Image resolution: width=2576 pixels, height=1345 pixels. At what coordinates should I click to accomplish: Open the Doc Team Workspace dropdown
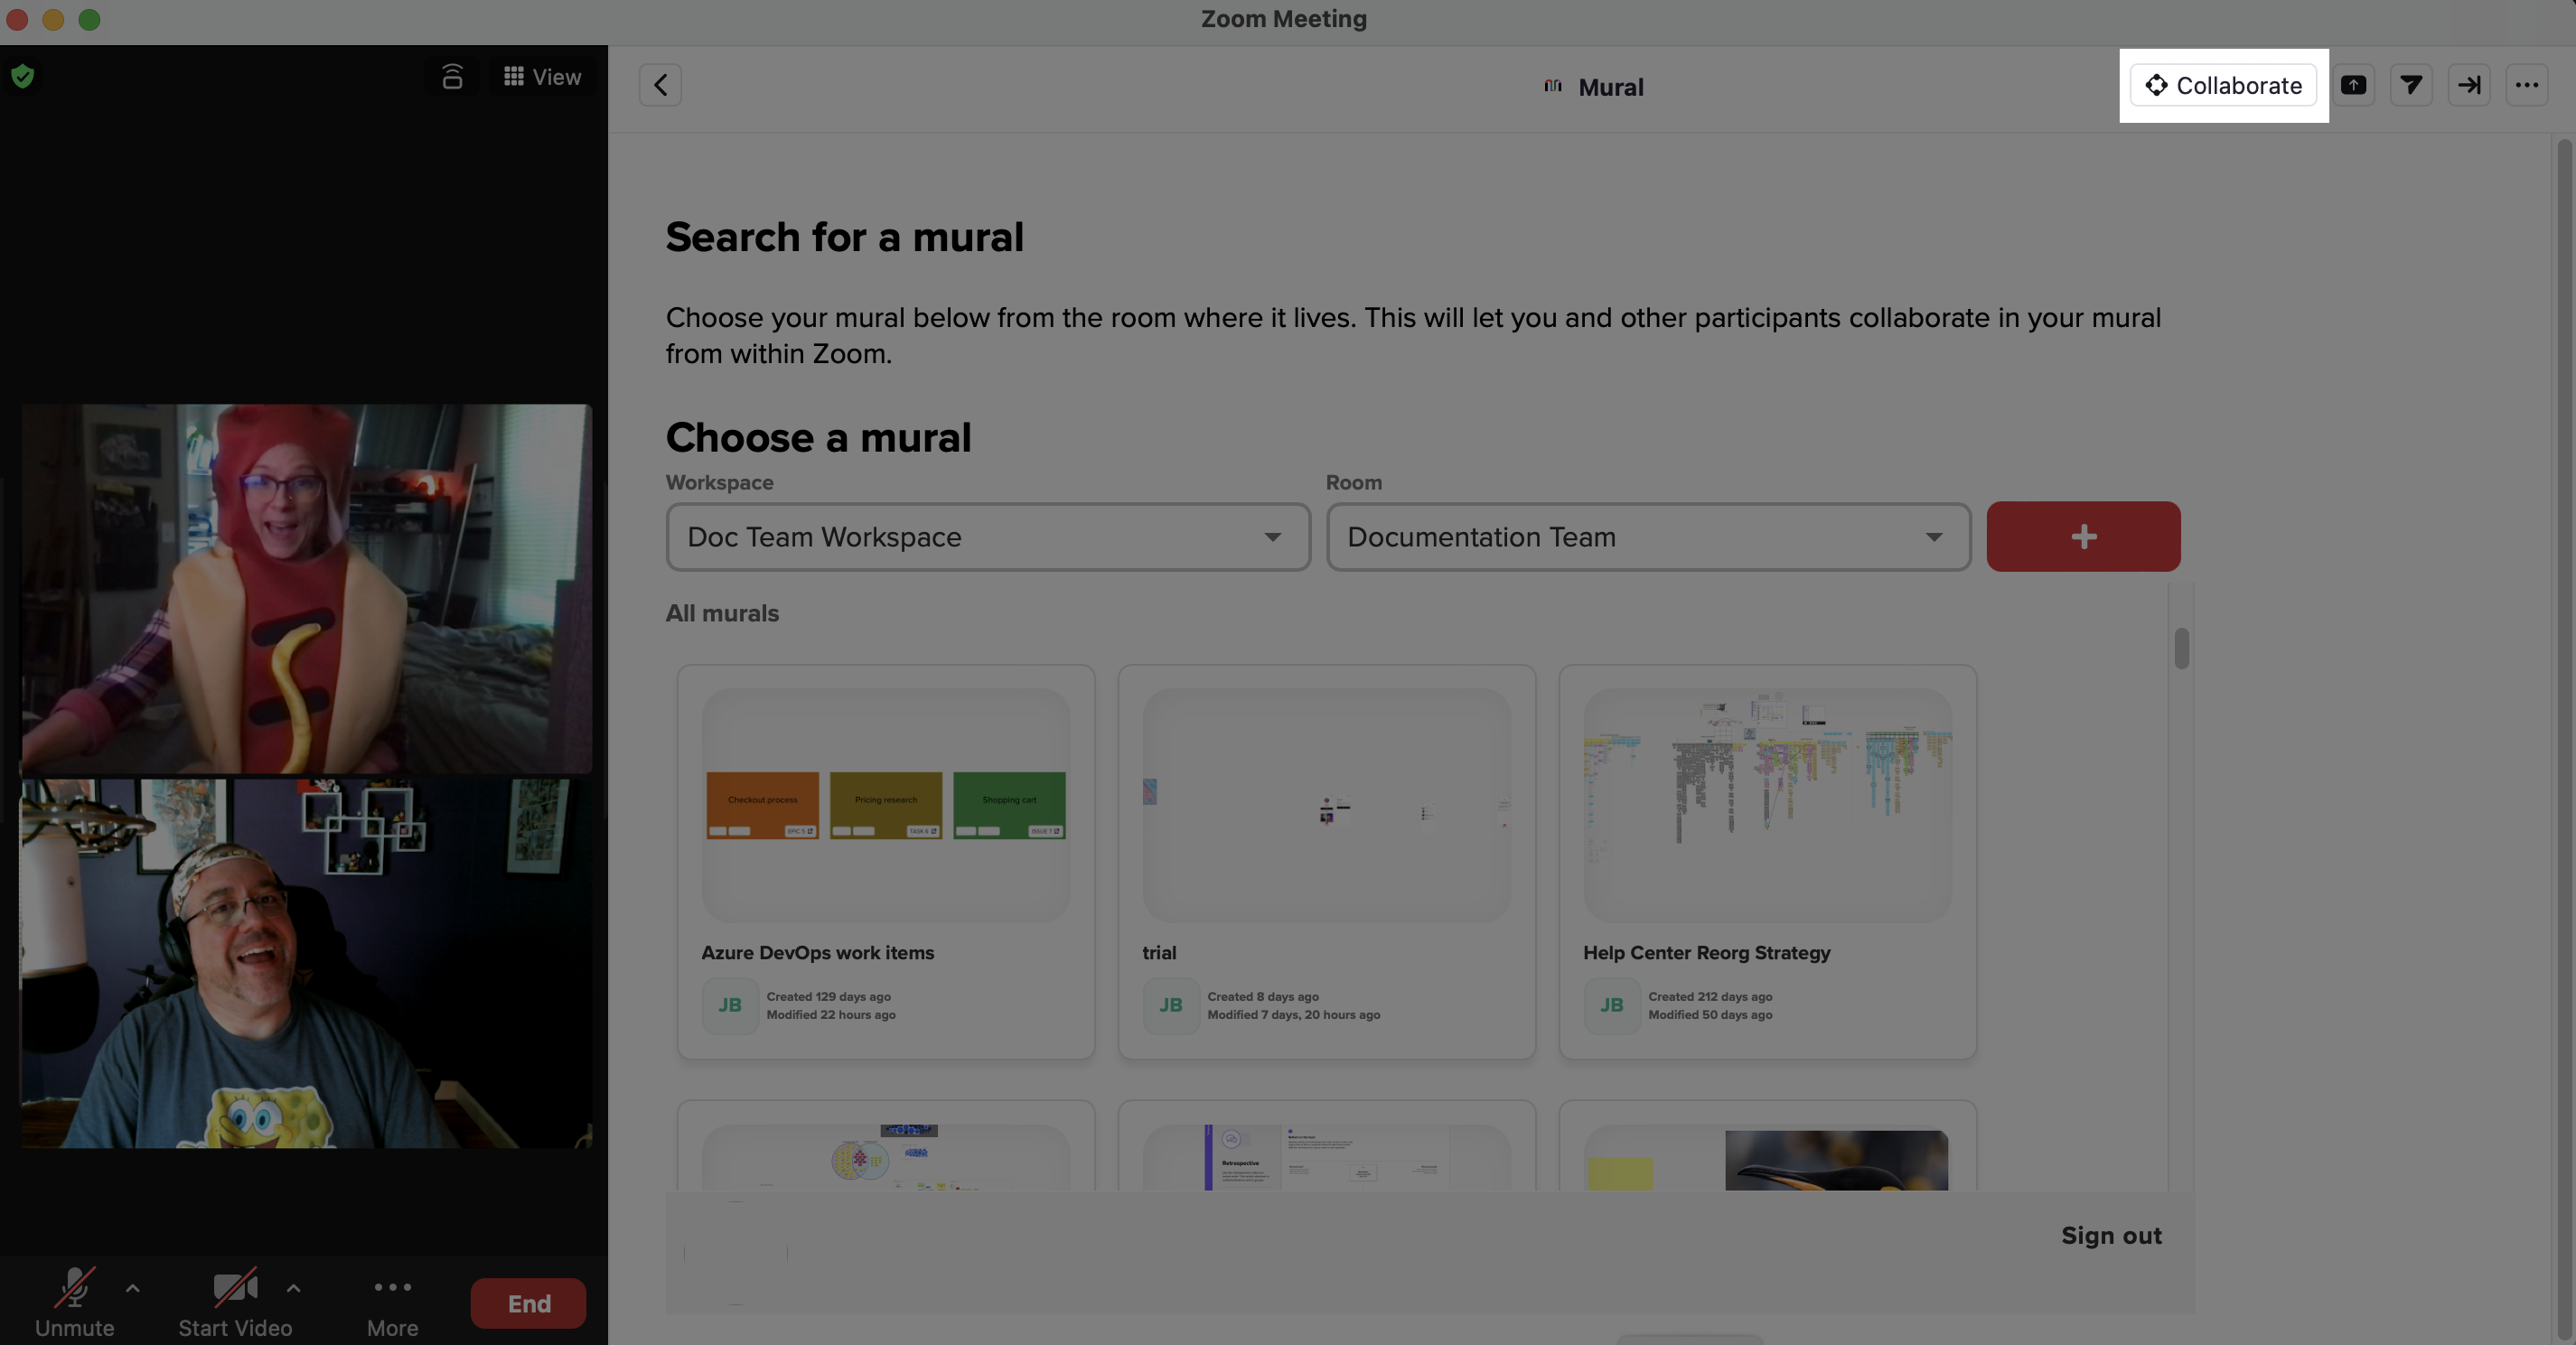point(987,537)
